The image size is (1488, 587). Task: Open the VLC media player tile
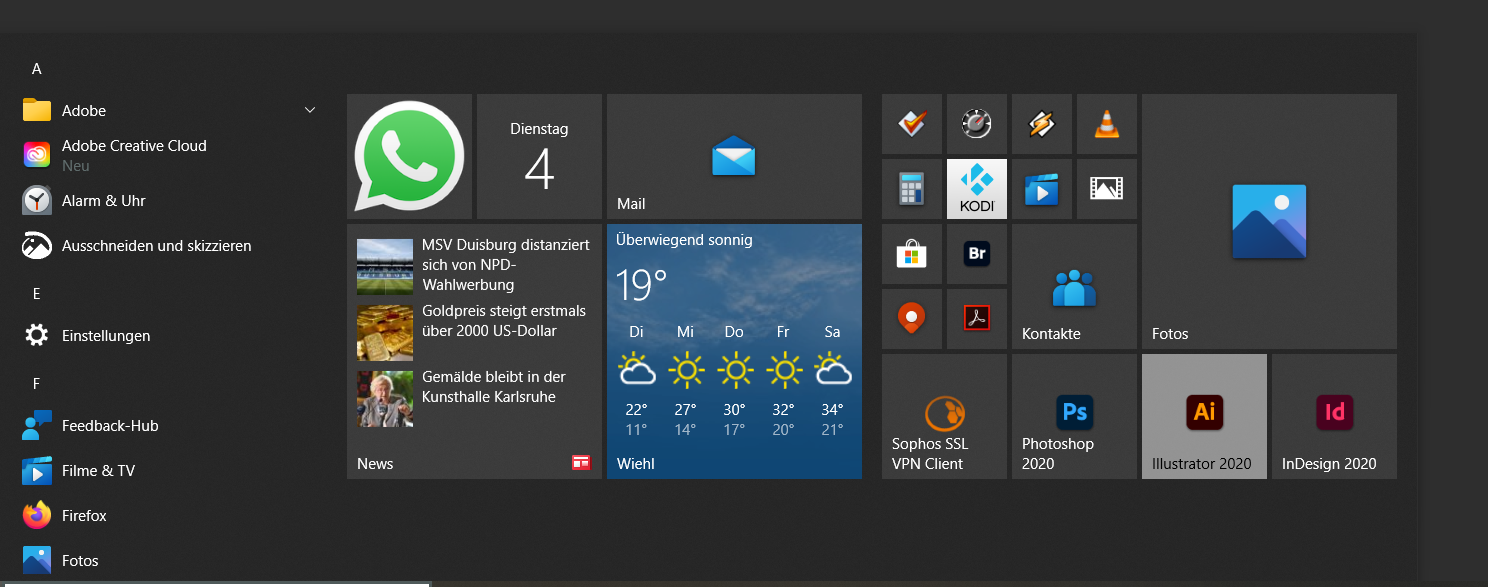(x=1107, y=124)
